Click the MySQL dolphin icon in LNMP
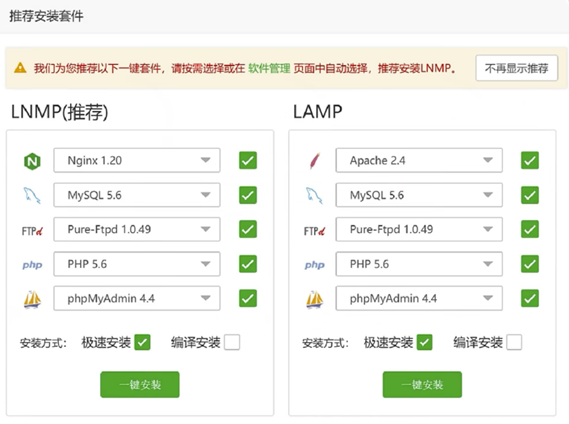This screenshot has width=569, height=424. point(32,195)
